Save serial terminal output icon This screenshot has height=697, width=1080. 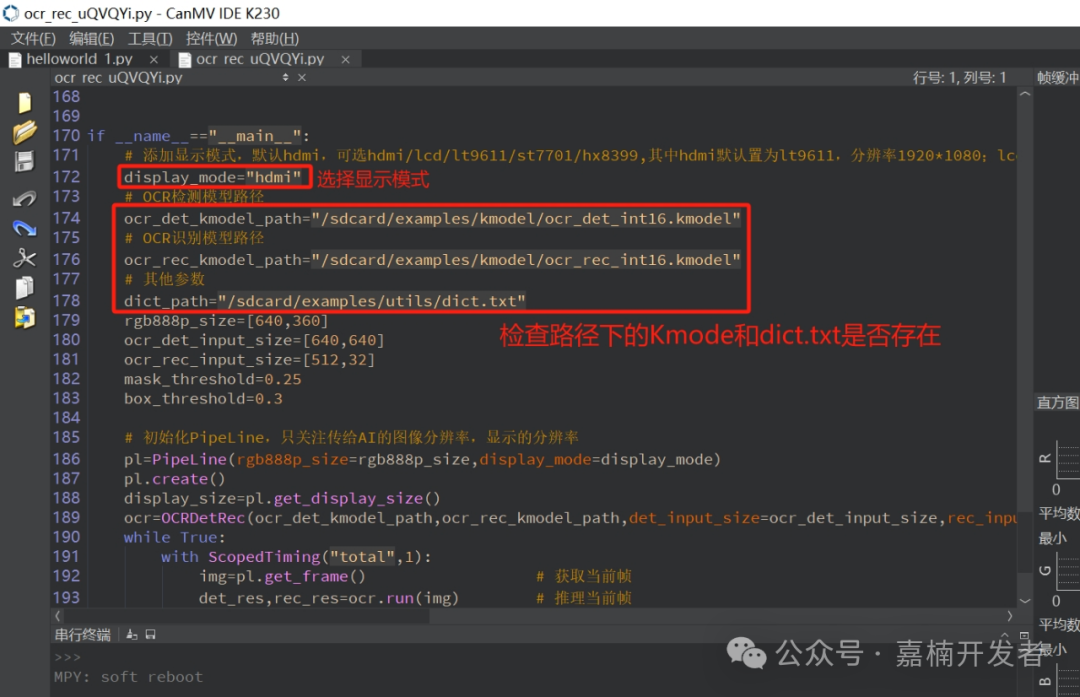tap(150, 634)
